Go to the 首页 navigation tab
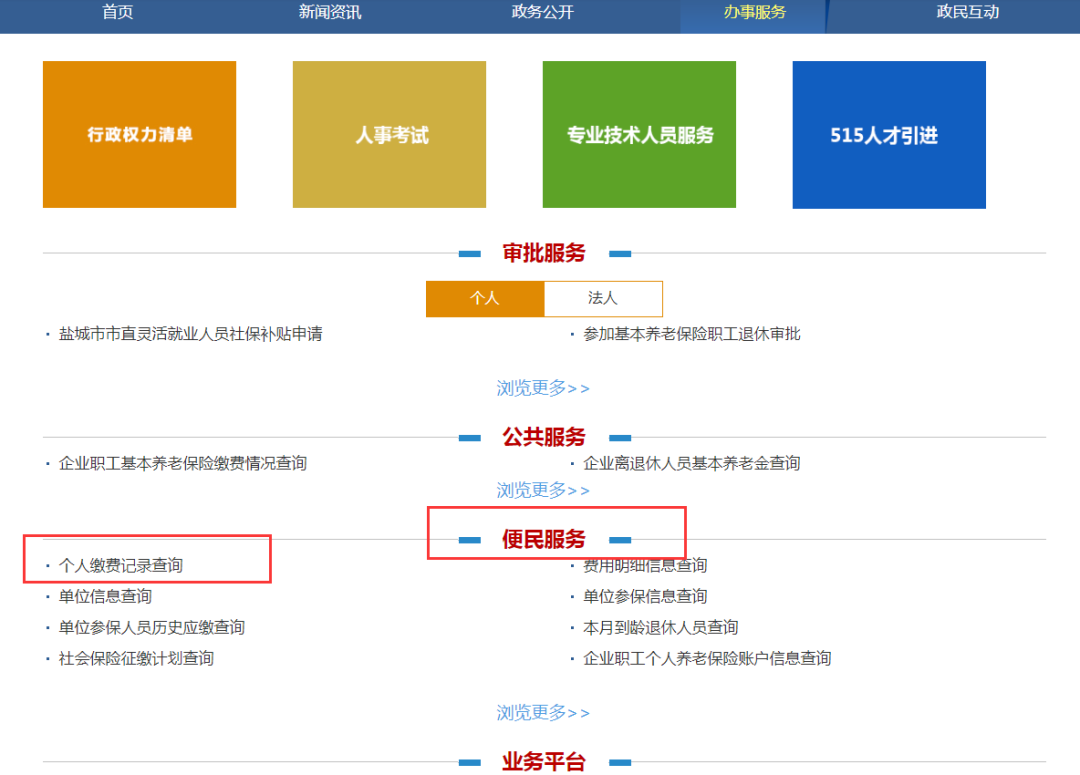The image size is (1080, 775). 118,12
